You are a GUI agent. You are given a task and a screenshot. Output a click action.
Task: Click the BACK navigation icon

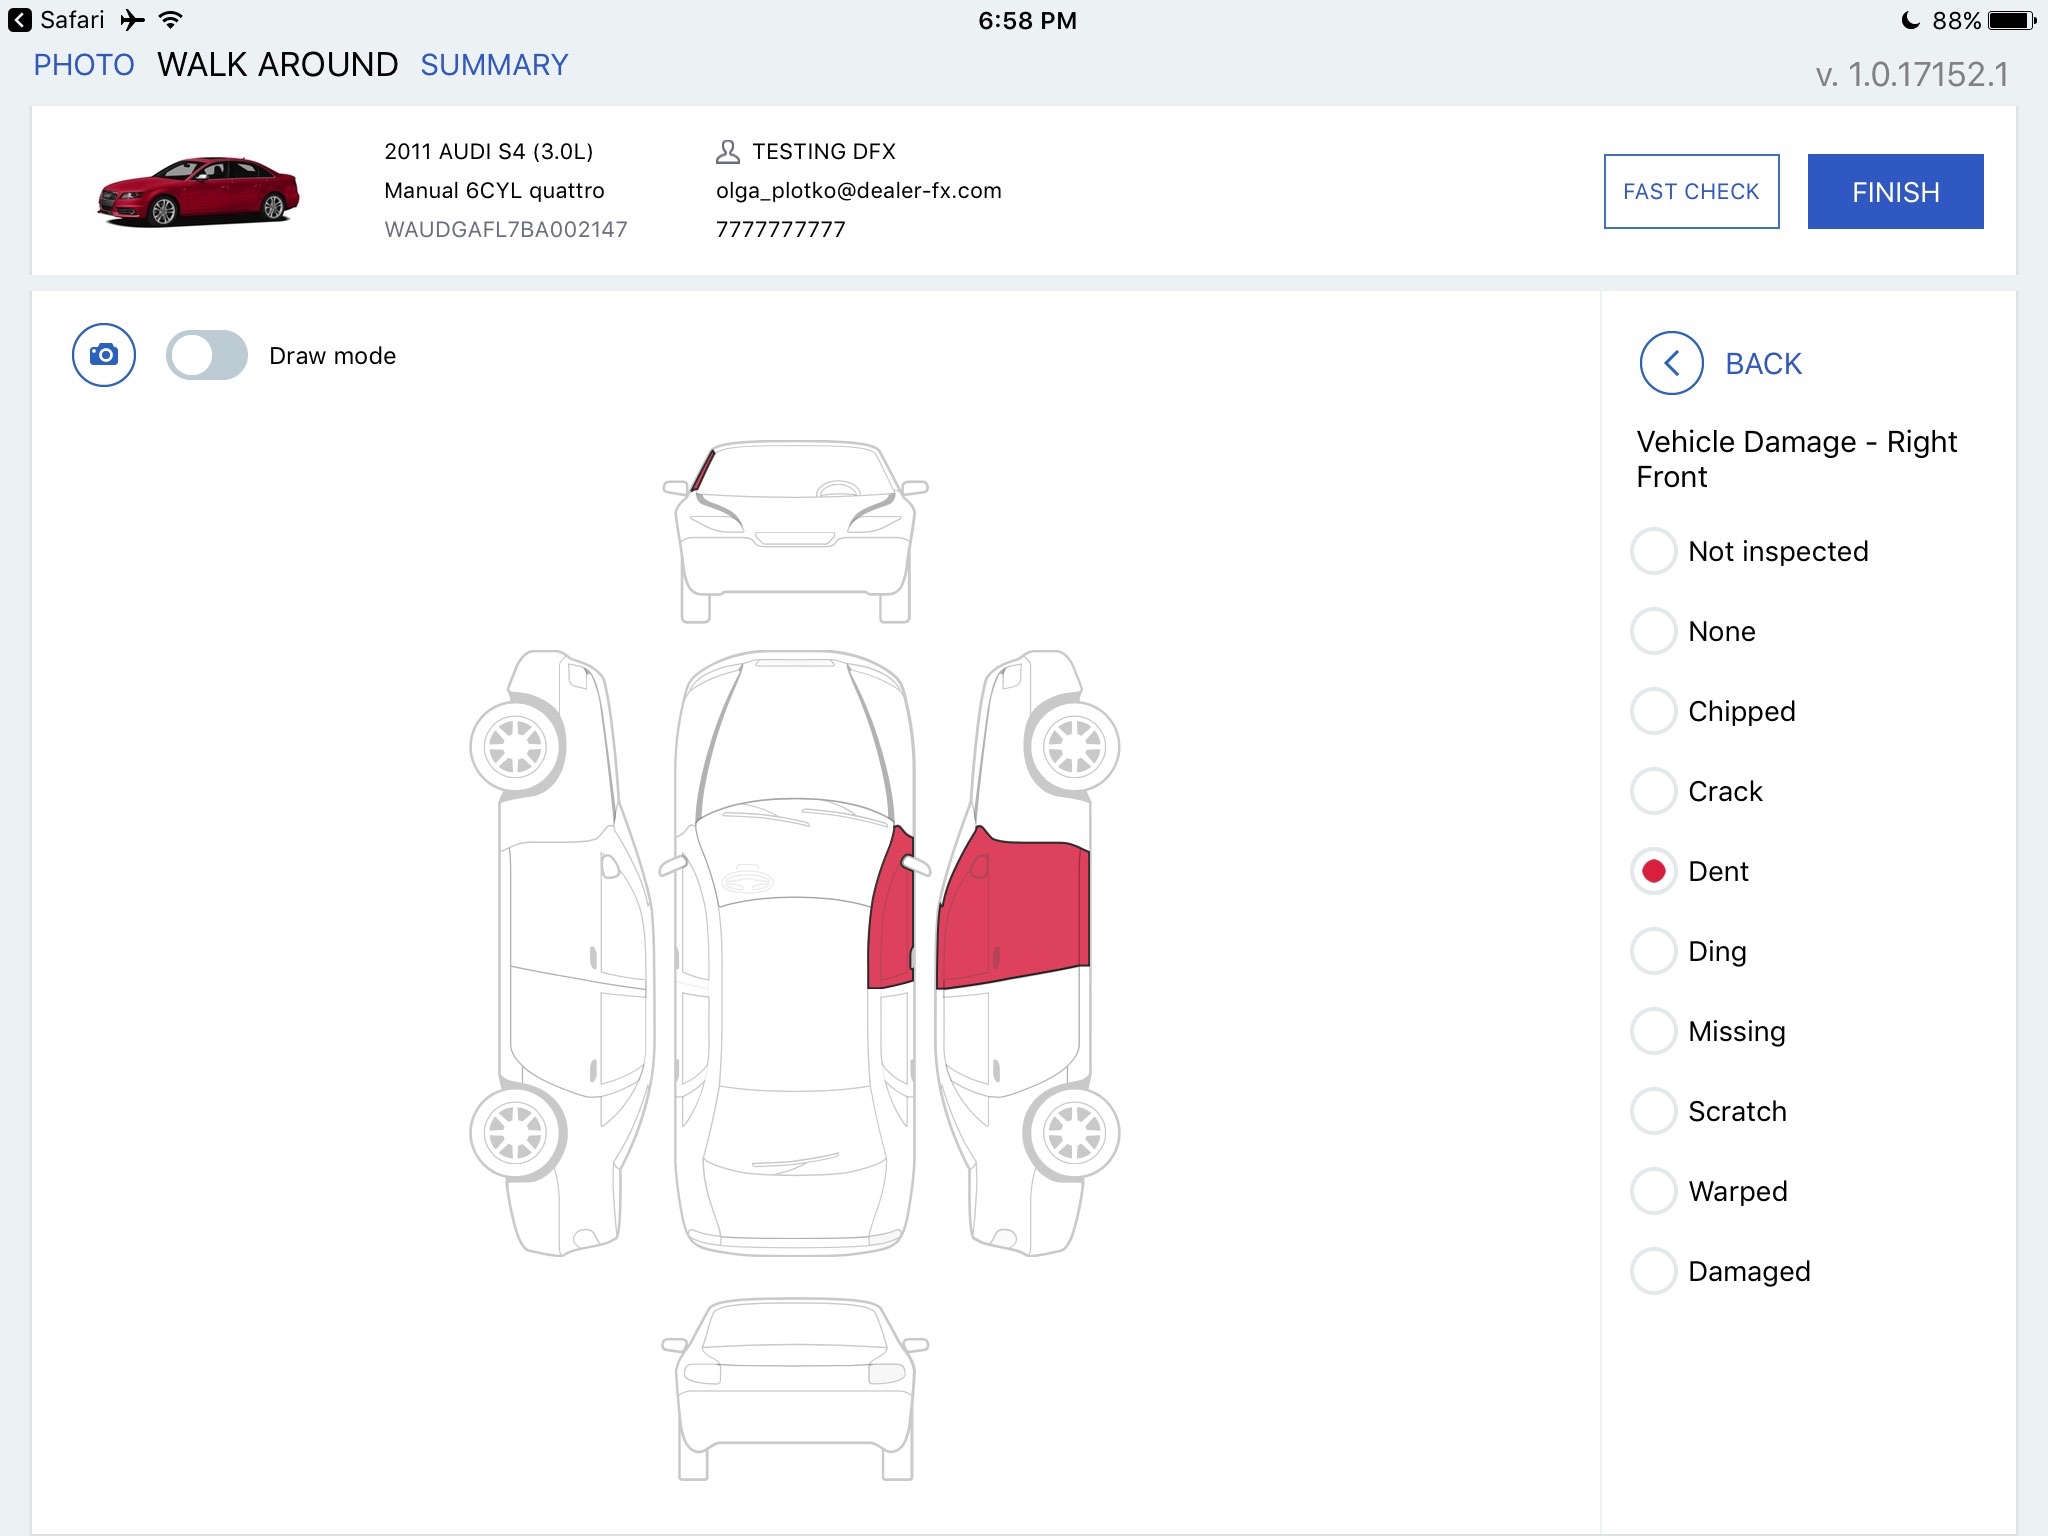pyautogui.click(x=1667, y=363)
